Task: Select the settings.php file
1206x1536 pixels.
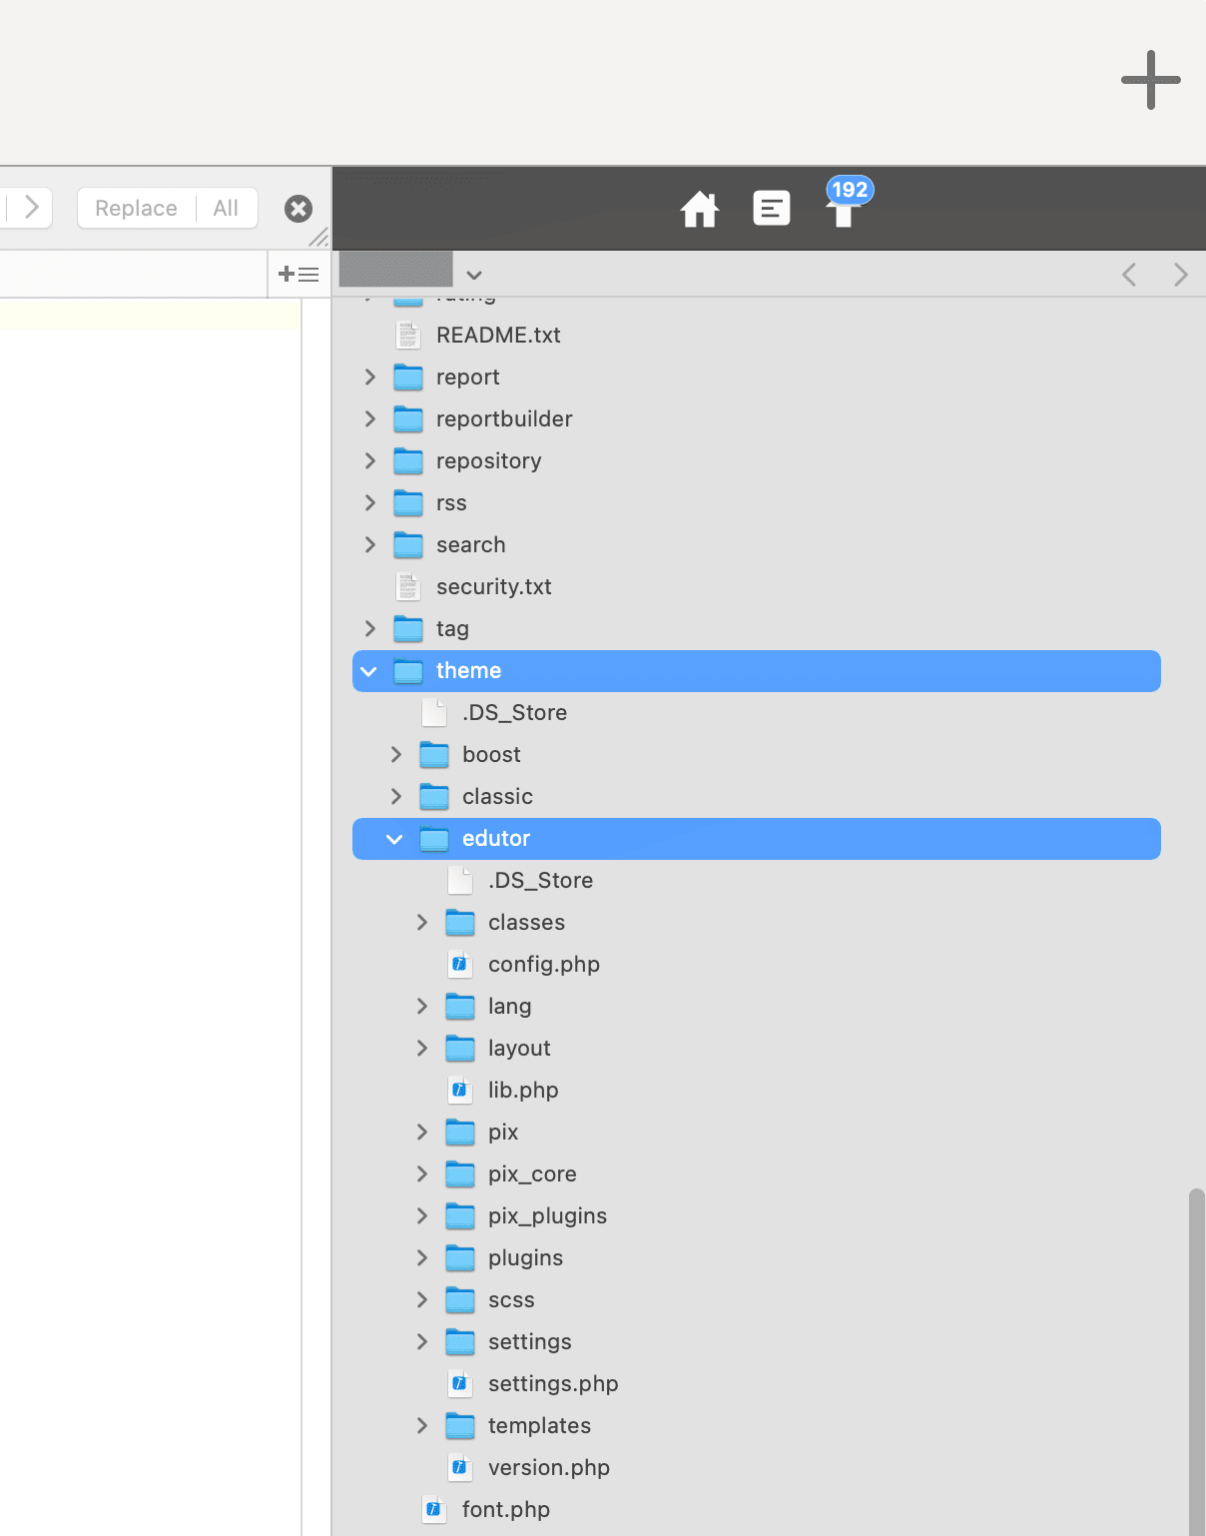Action: click(x=552, y=1384)
